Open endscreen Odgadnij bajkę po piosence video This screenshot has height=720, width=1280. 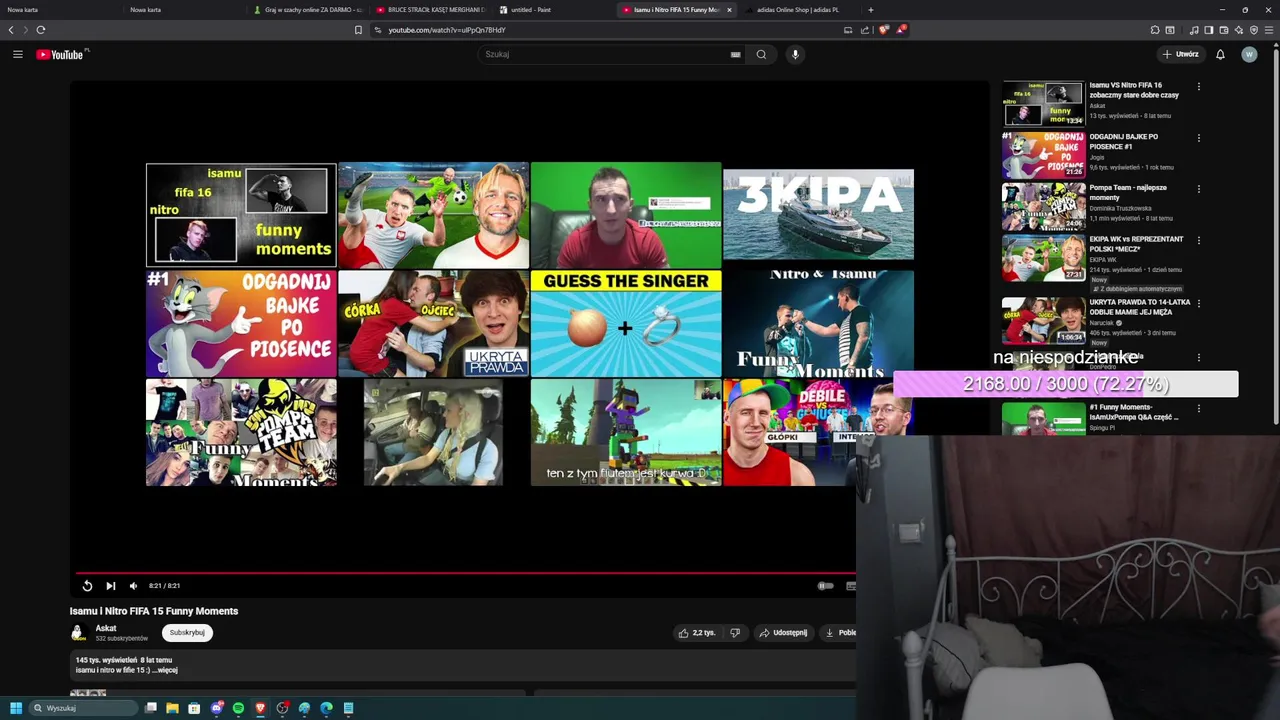241,323
